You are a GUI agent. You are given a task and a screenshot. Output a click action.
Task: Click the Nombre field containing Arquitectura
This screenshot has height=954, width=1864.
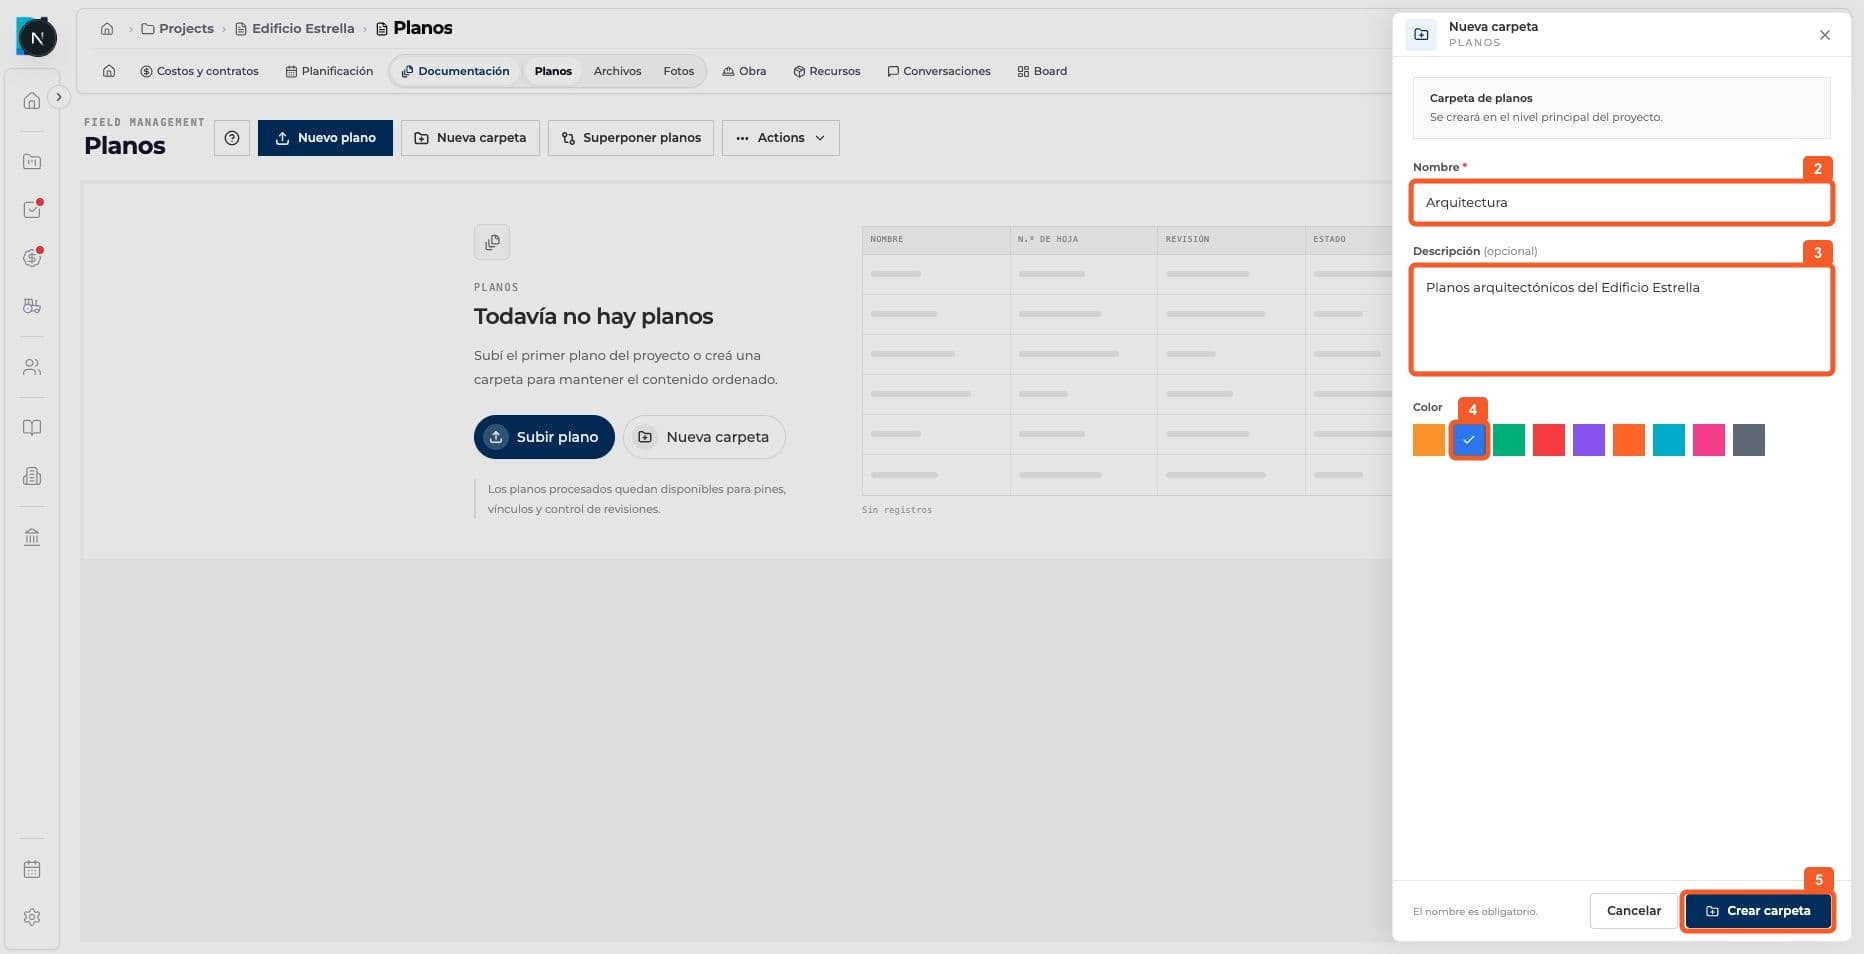click(1621, 202)
